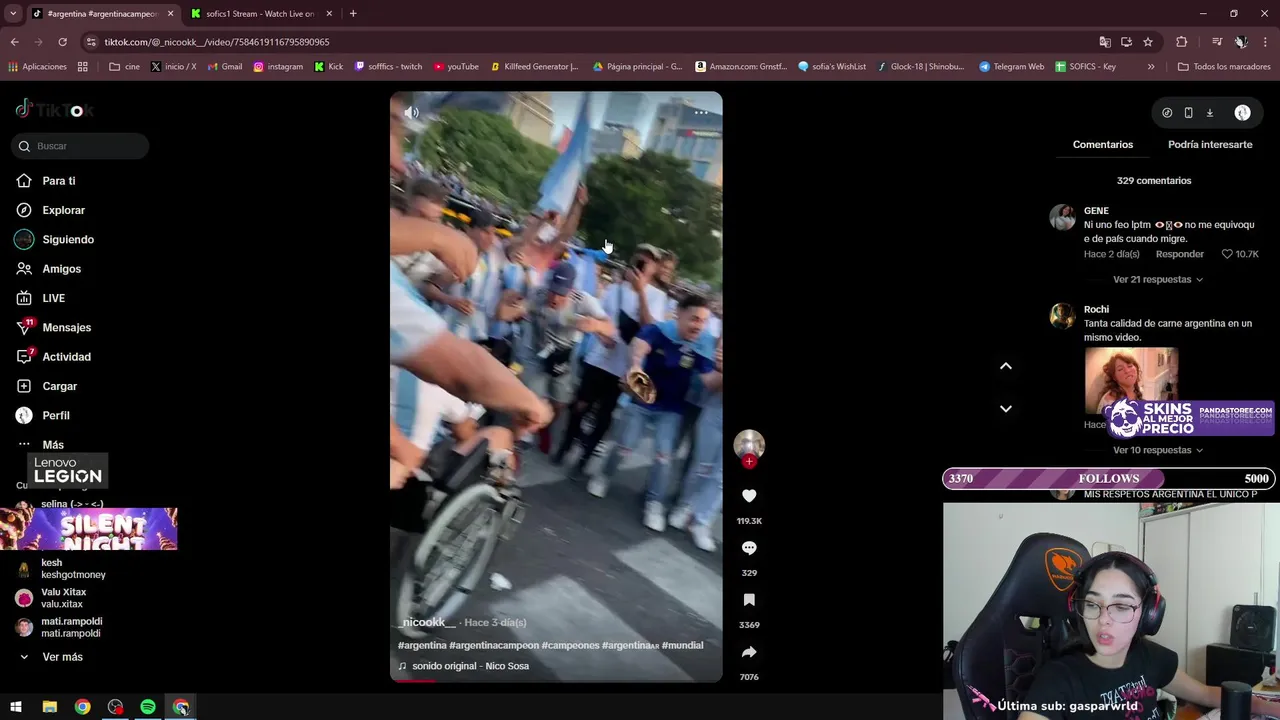Screen dimensions: 1280x720
Task: Expand Ver más following accounts
Action: 62,657
